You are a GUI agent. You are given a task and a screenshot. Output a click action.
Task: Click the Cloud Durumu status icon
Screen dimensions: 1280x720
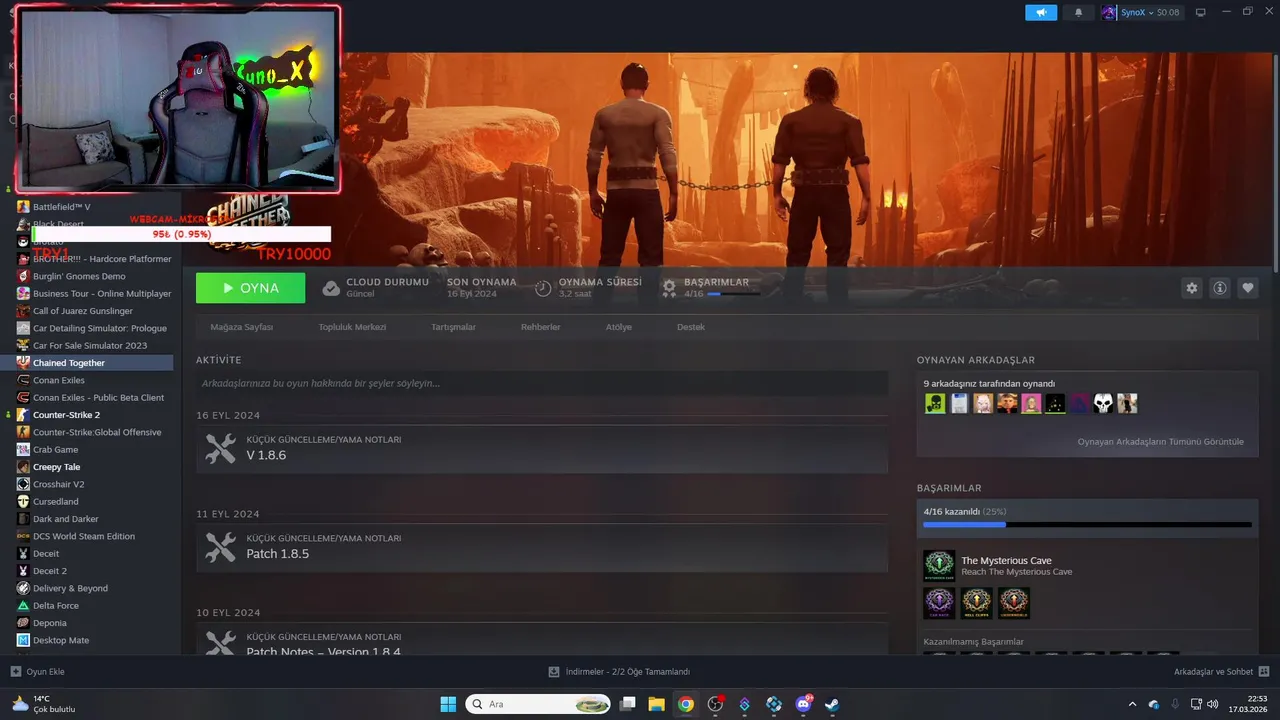(x=331, y=288)
